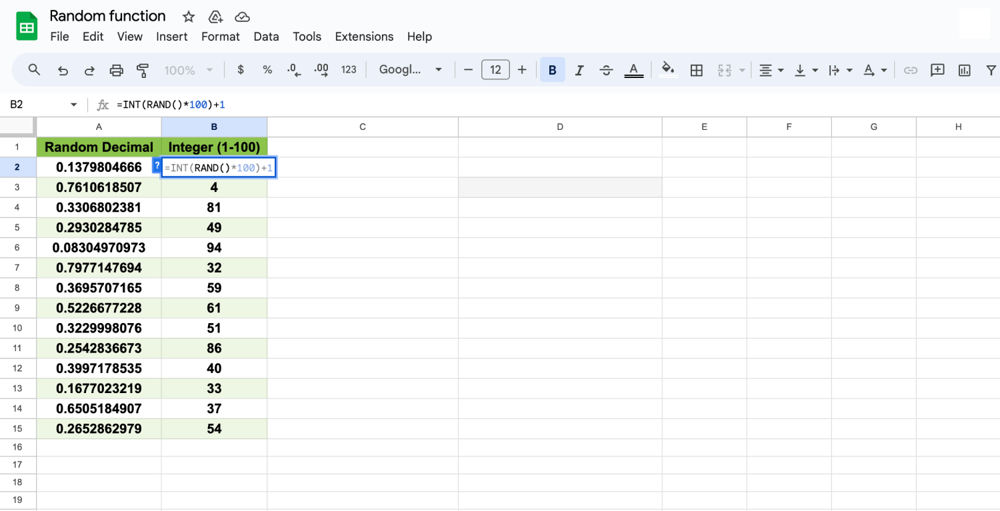Select the cell containing 0.7610618507
The width and height of the screenshot is (1000, 511).
coord(99,187)
